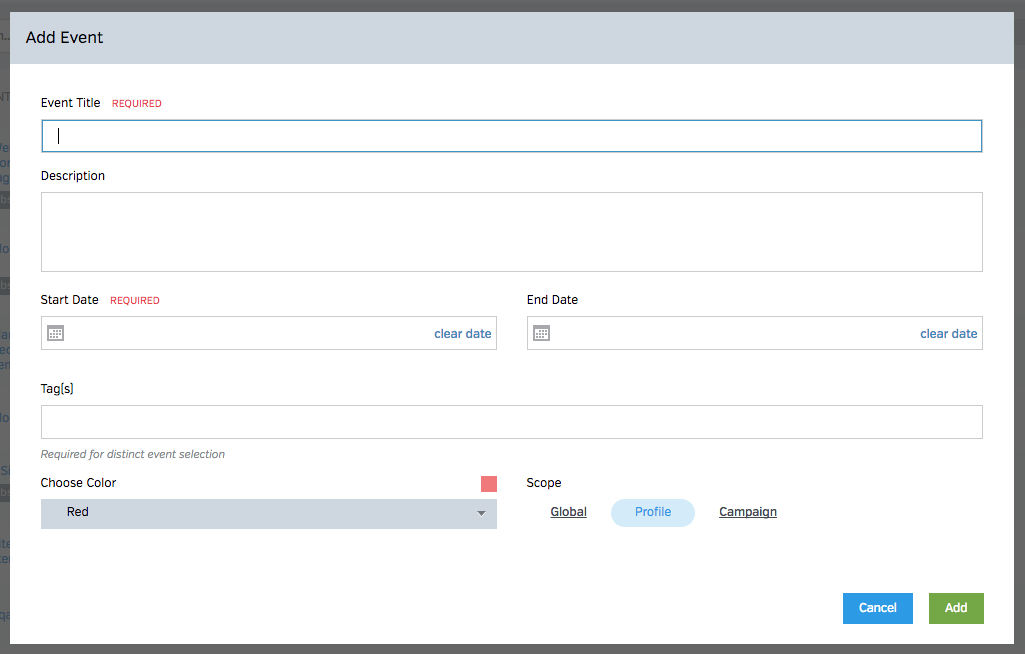Switch Scope to Campaign

coord(747,512)
